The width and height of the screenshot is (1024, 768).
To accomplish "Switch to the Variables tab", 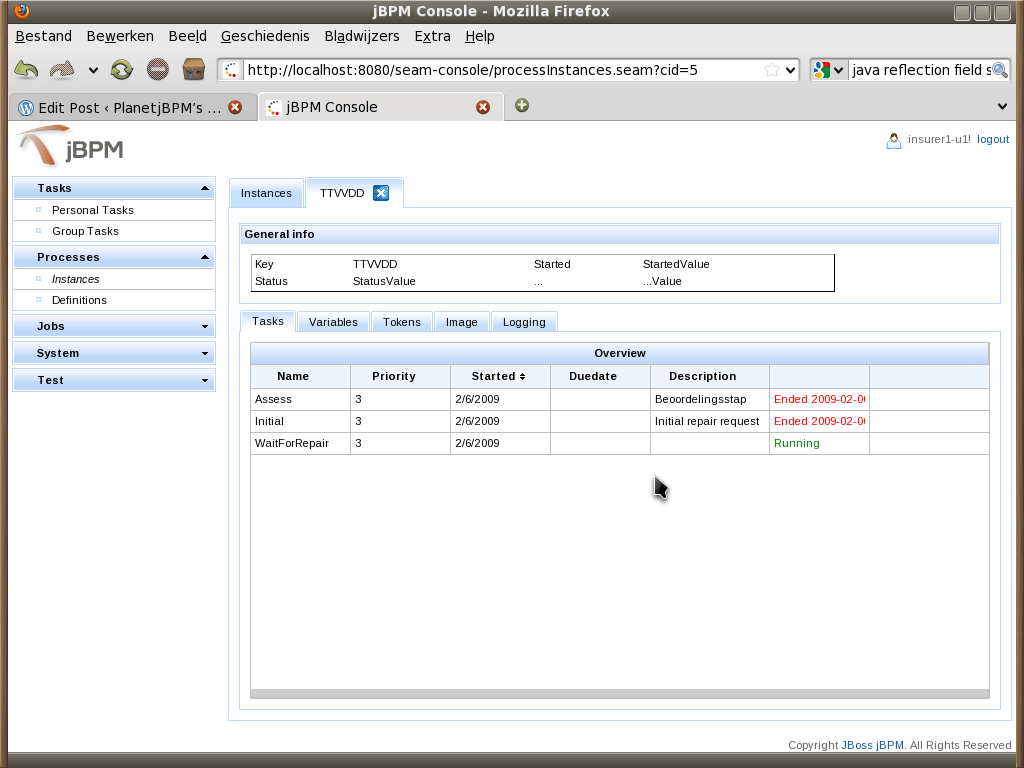I will pyautogui.click(x=332, y=321).
